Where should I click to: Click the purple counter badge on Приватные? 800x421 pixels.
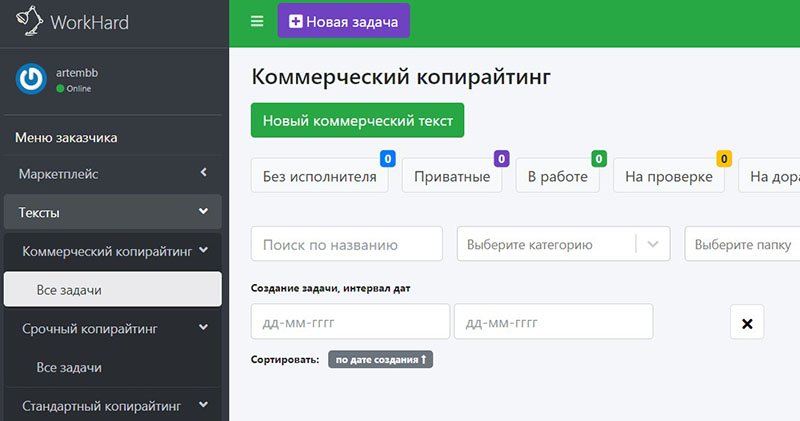point(502,159)
